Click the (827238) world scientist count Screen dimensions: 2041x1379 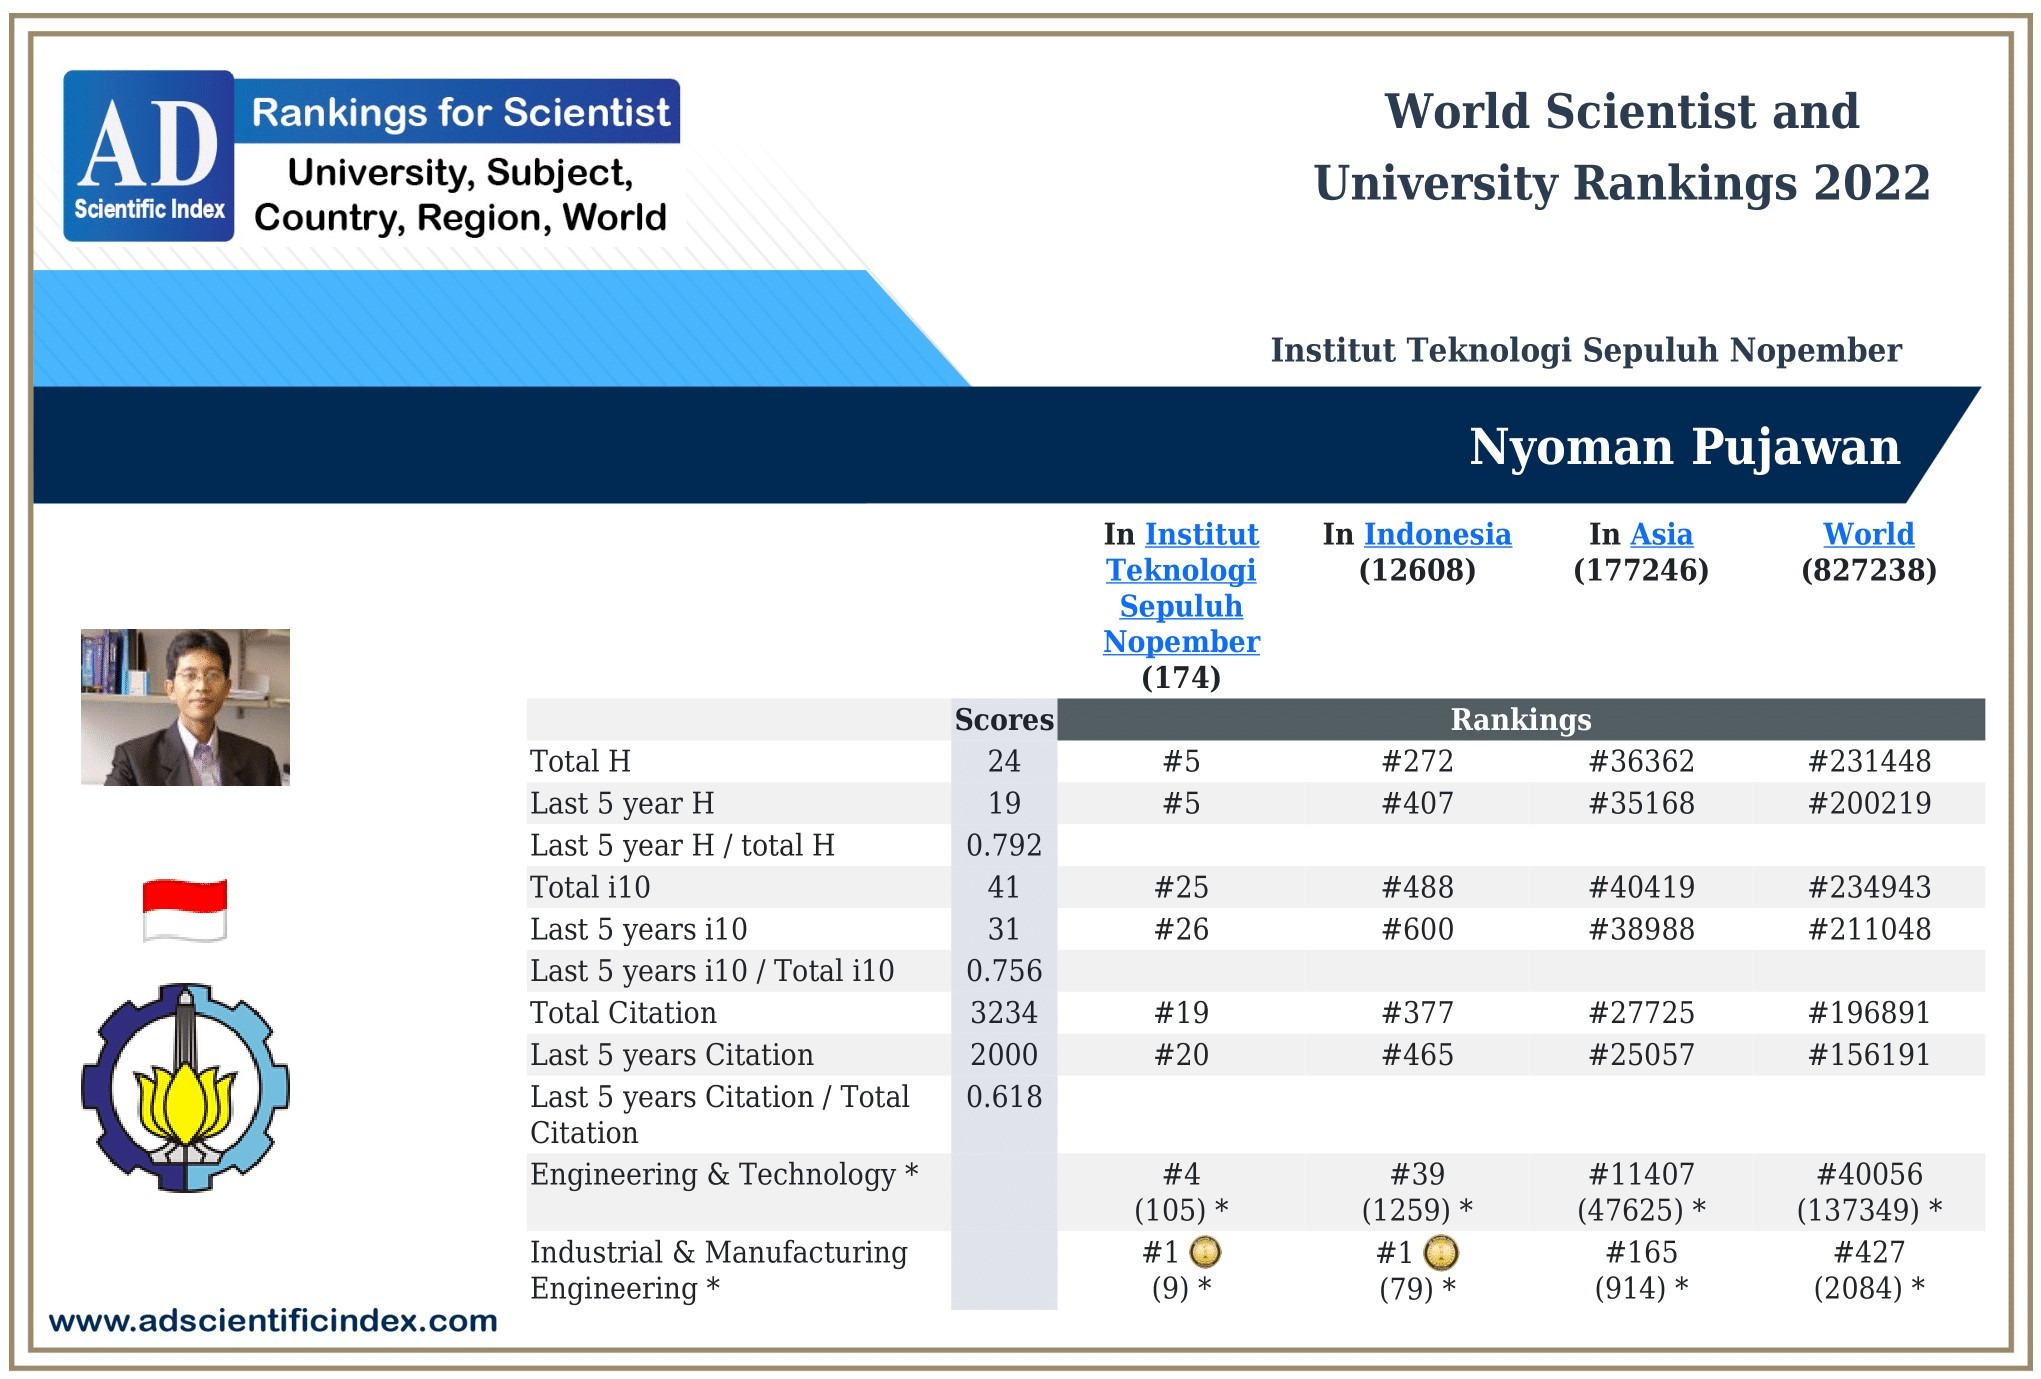tap(1868, 570)
